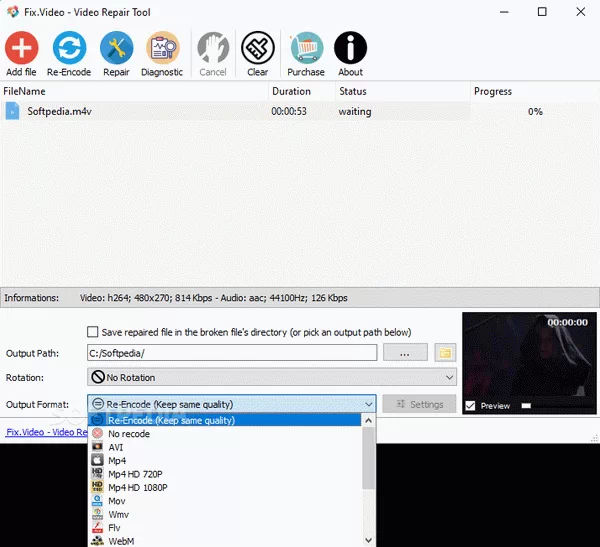600x547 pixels.
Task: Choose Flv output format
Action: (225, 527)
